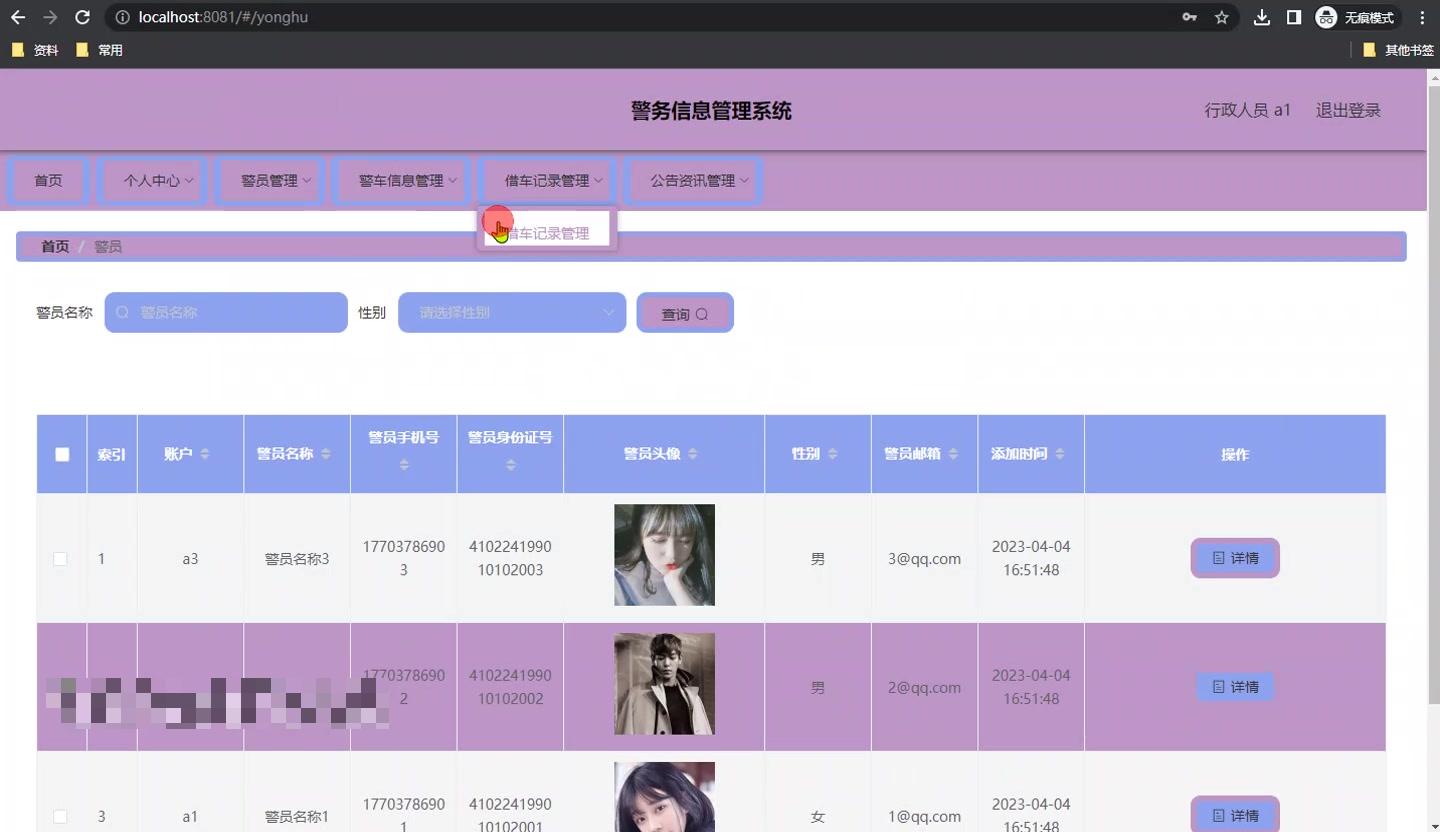The height and width of the screenshot is (832, 1440).
Task: Sort by 性别 column sort arrows
Action: [833, 454]
